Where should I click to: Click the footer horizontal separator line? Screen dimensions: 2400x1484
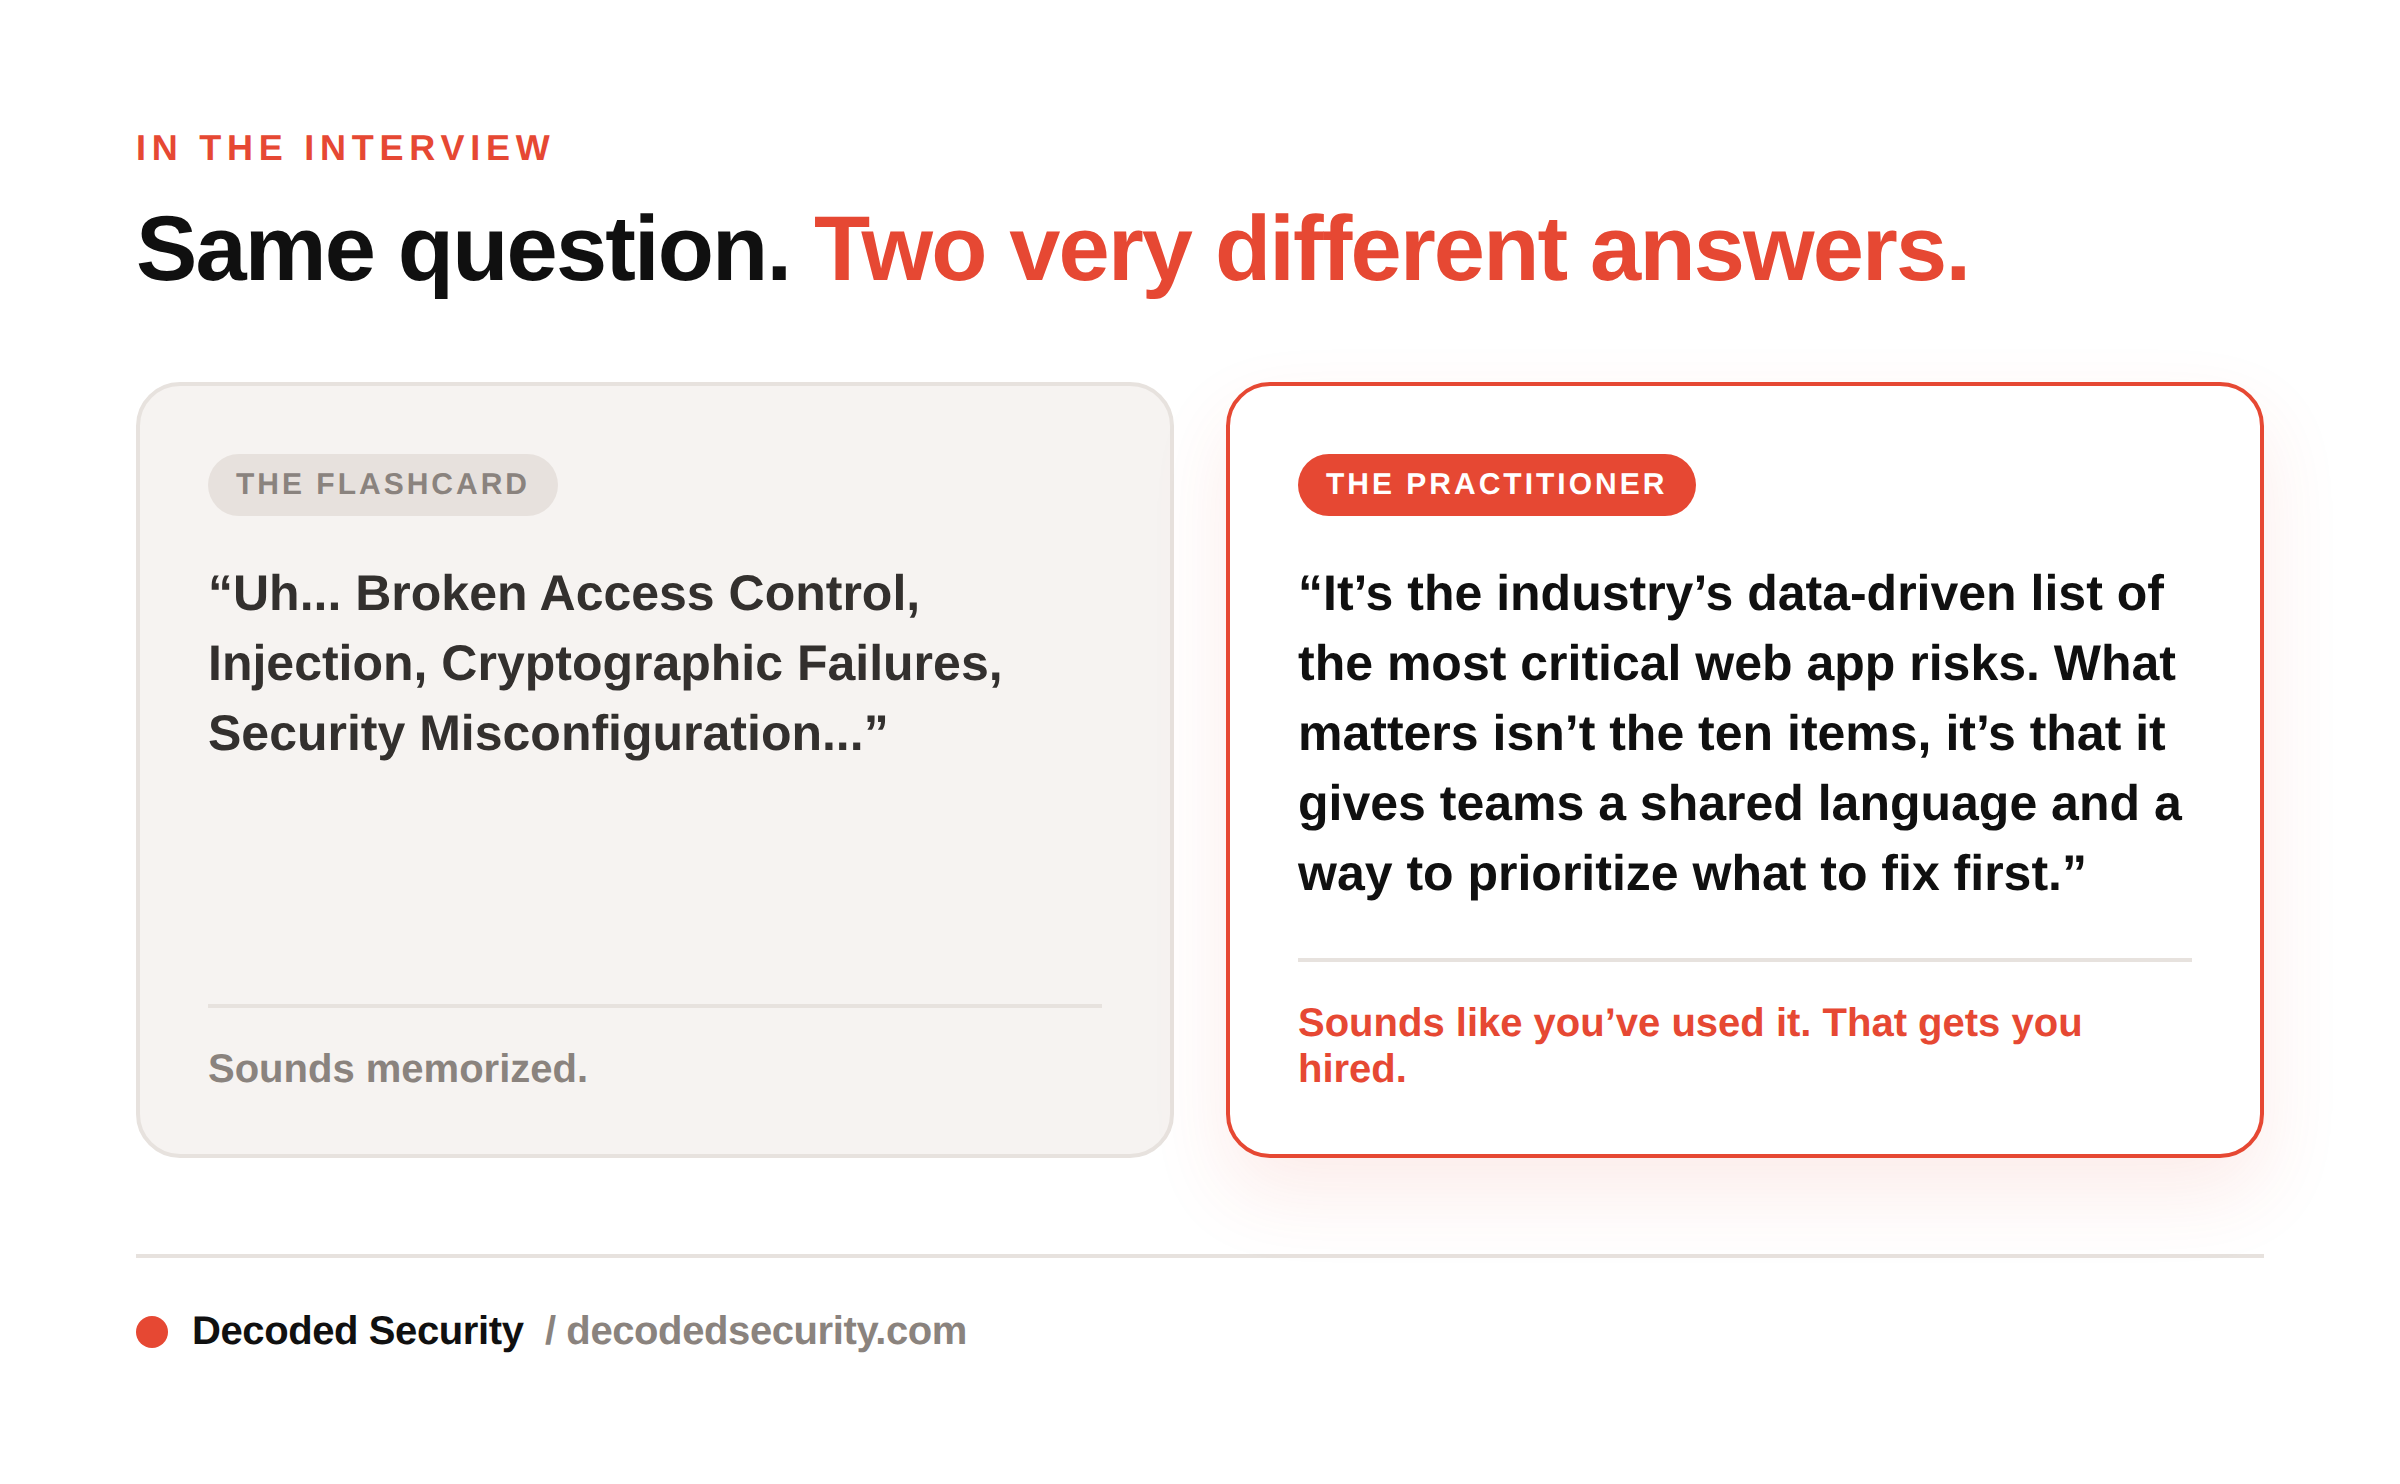click(x=1200, y=1255)
